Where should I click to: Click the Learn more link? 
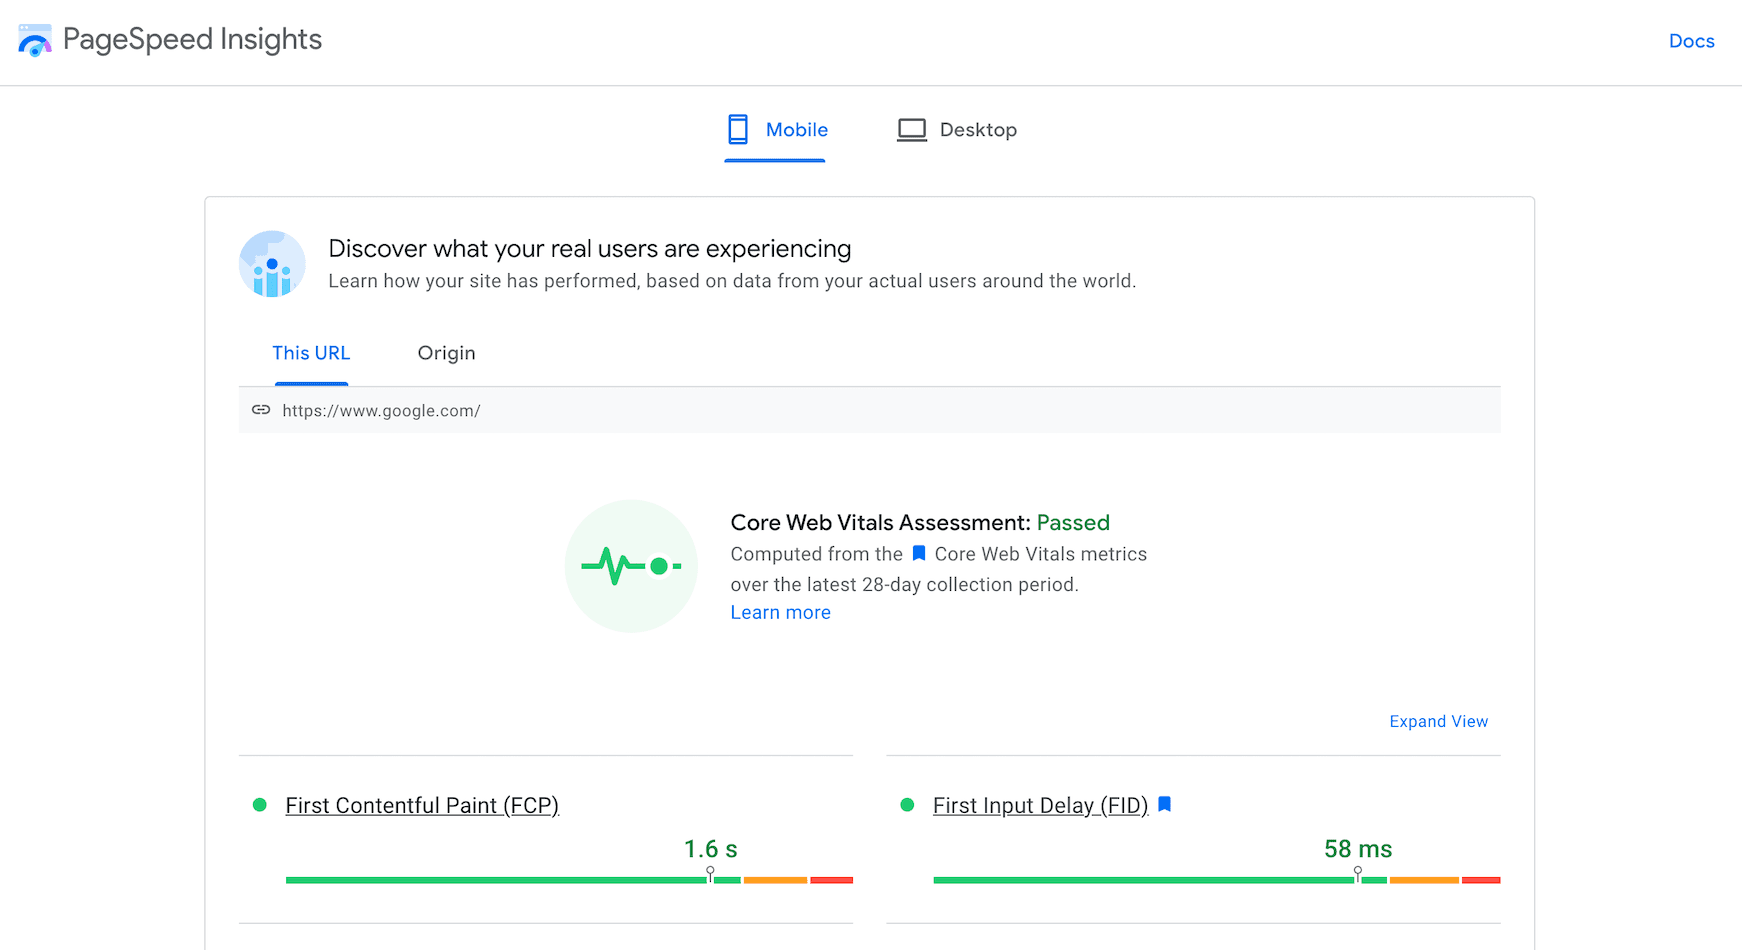pos(780,612)
